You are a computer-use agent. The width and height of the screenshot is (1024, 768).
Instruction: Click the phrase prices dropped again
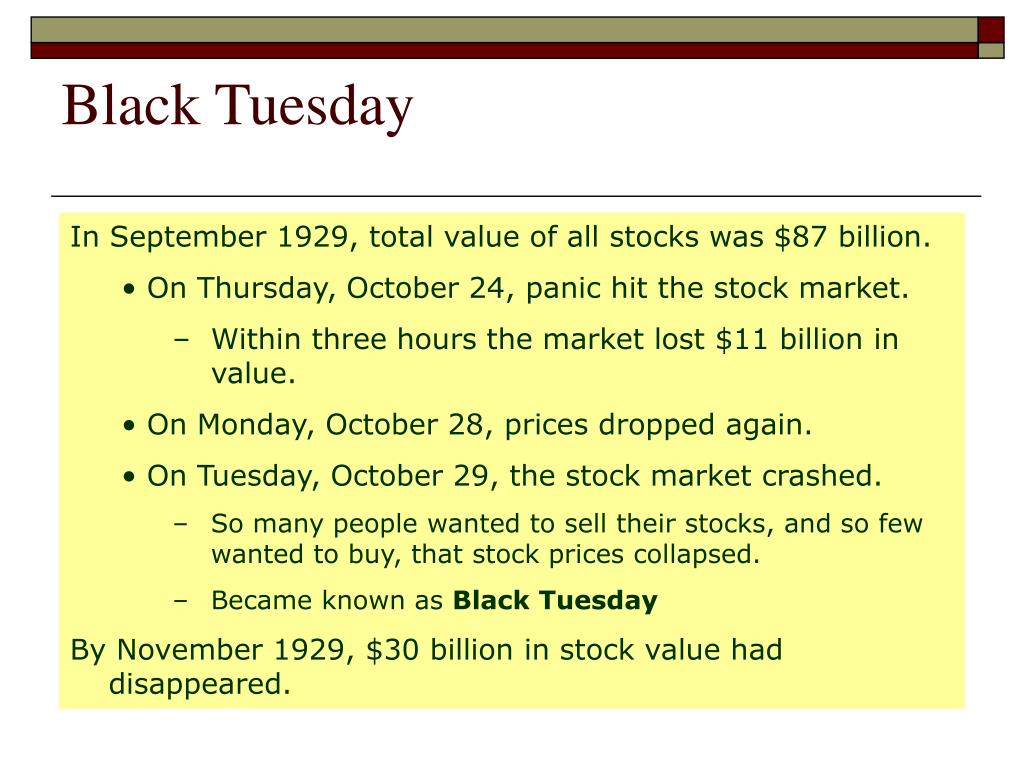click(x=658, y=425)
